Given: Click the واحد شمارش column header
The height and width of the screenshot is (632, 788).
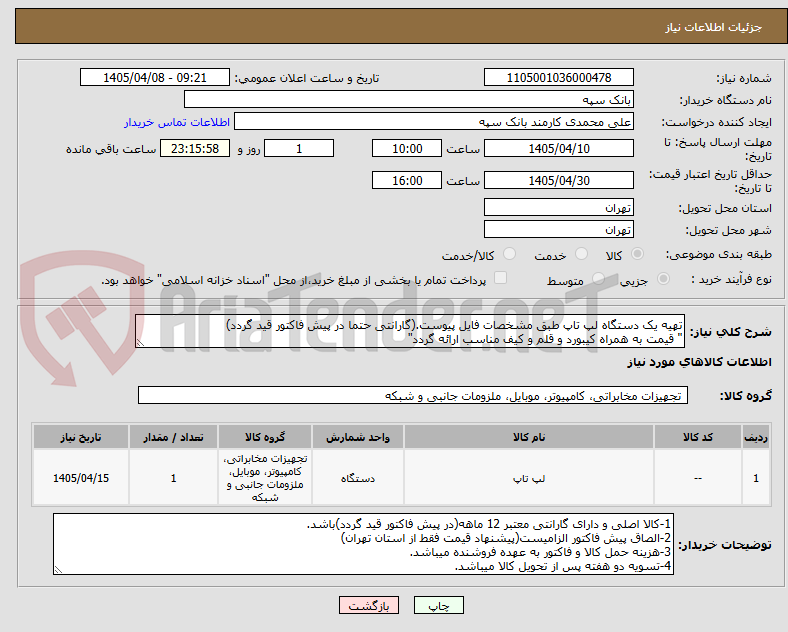Looking at the screenshot, I should point(358,437).
